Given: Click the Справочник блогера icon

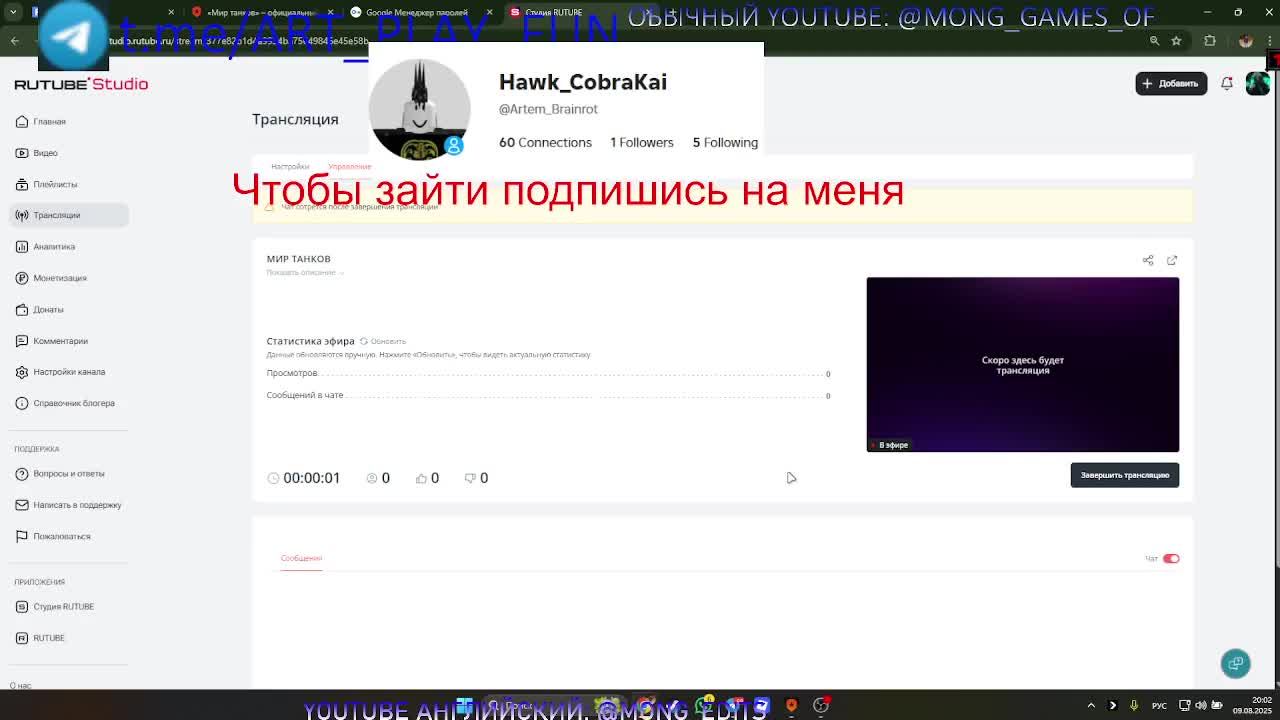Looking at the screenshot, I should pyautogui.click(x=22, y=403).
